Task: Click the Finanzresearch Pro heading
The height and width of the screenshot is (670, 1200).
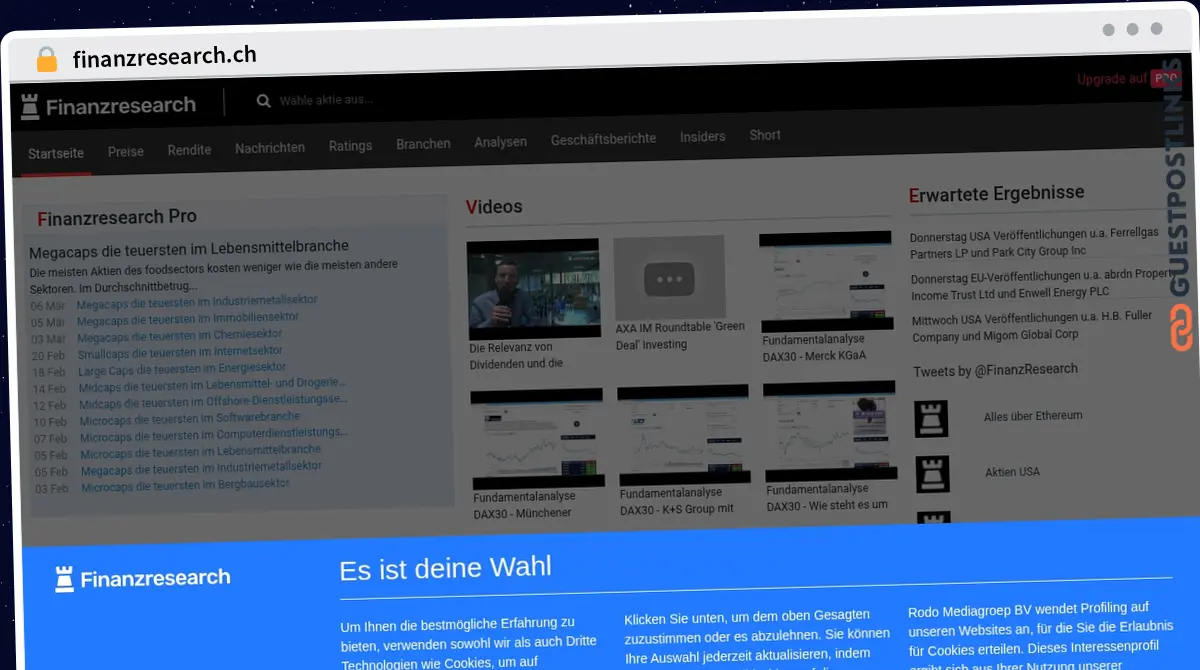Action: coord(117,217)
